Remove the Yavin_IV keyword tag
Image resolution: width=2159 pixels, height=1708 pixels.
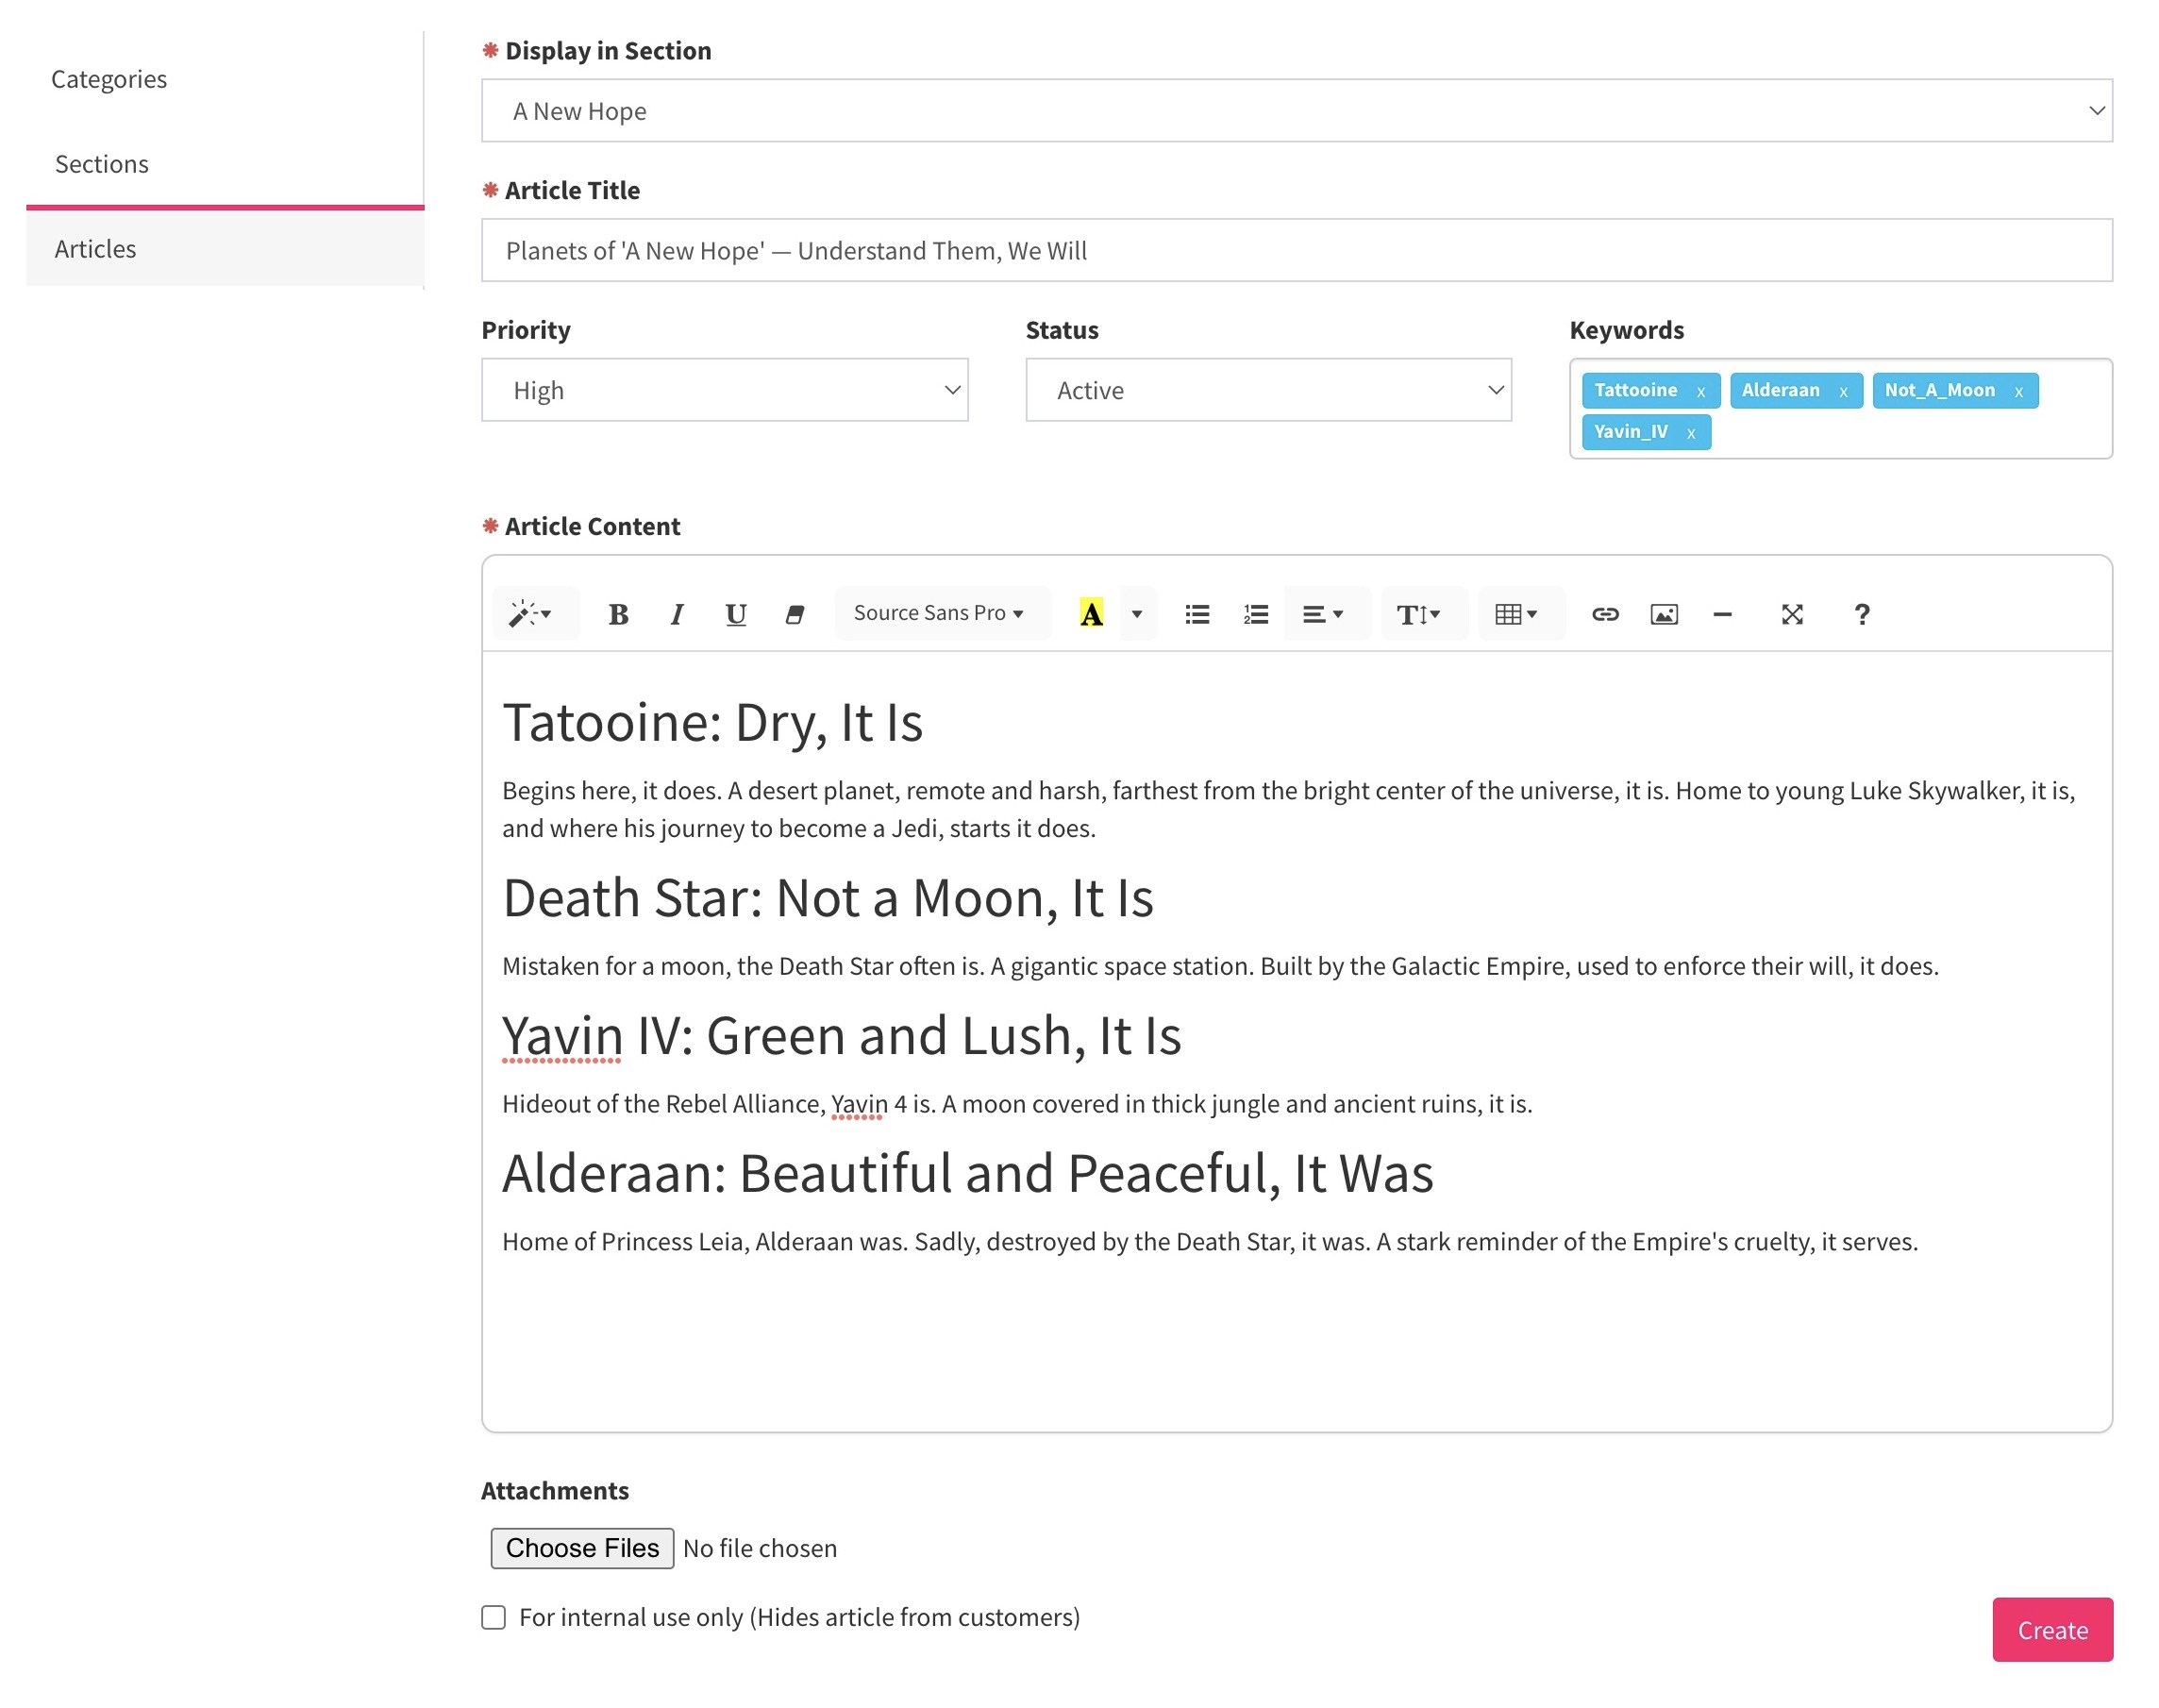click(x=1691, y=433)
